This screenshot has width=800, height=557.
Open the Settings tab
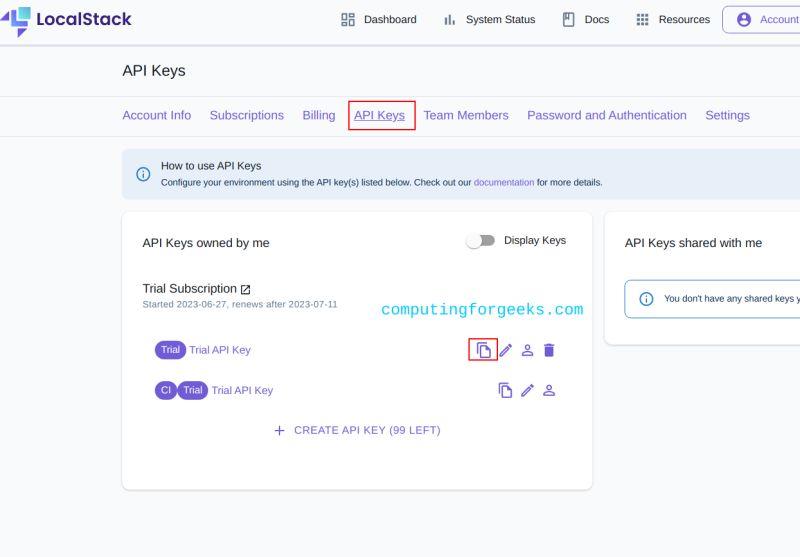tap(728, 115)
